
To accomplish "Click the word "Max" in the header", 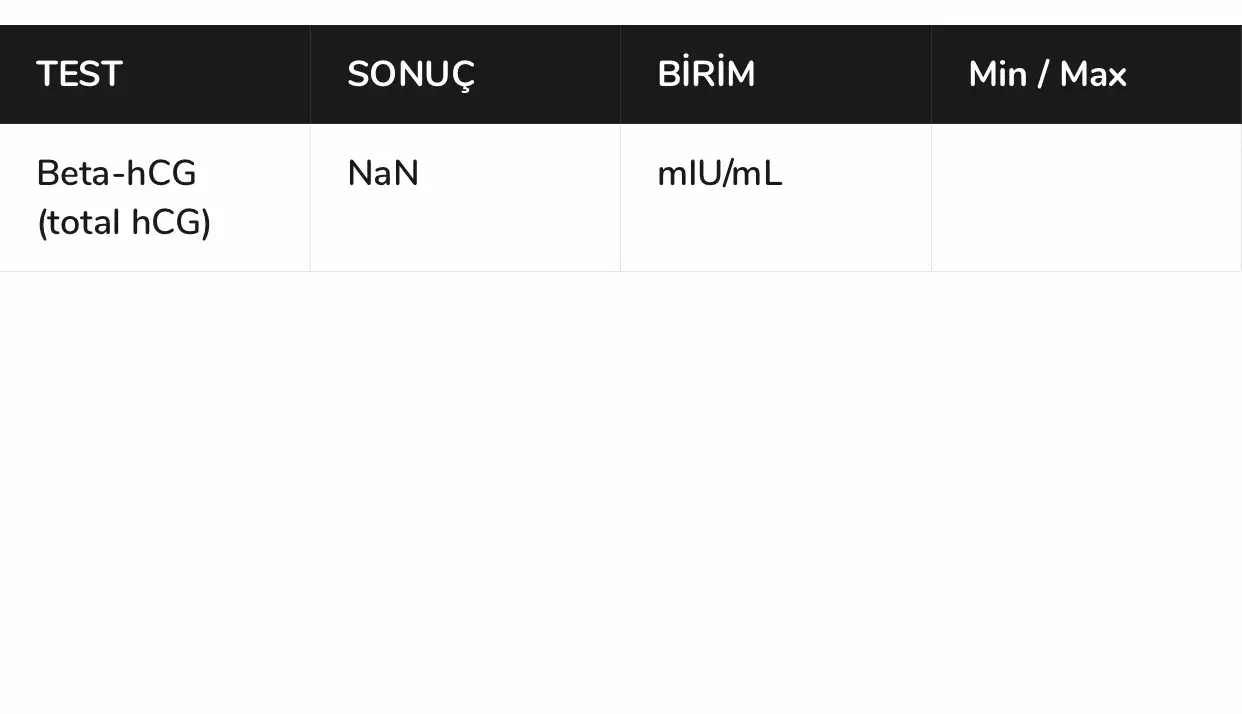I will 1093,75.
